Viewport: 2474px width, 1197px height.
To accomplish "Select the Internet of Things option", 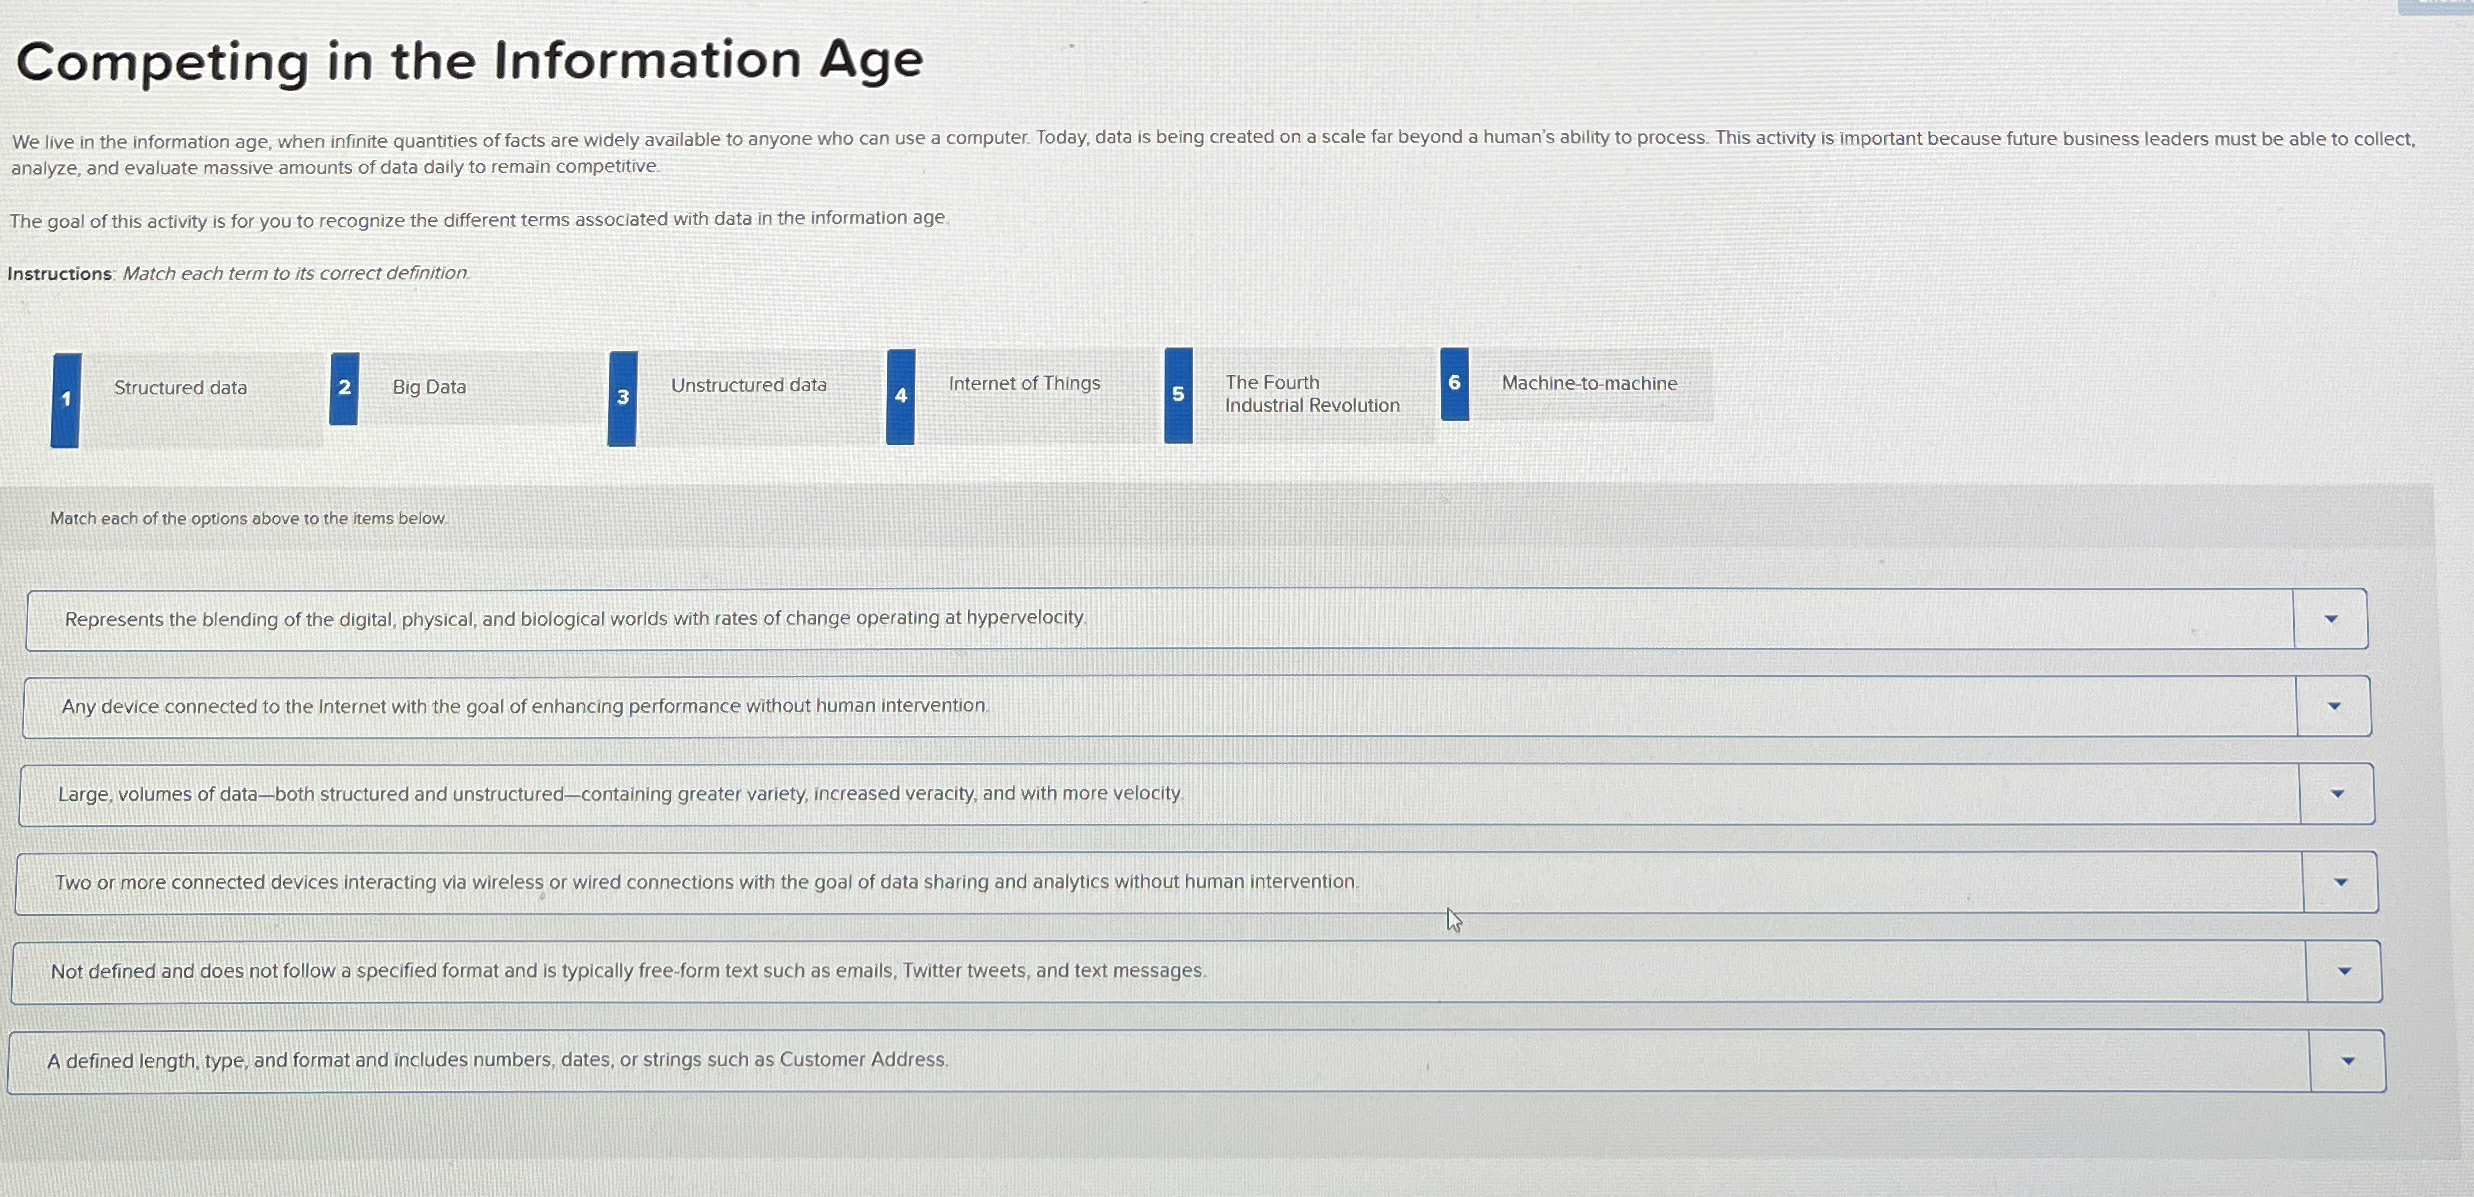I will [1024, 384].
